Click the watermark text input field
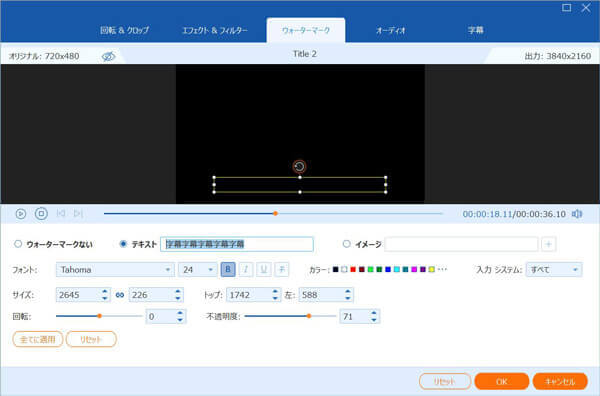This screenshot has height=396, width=600. click(x=237, y=244)
